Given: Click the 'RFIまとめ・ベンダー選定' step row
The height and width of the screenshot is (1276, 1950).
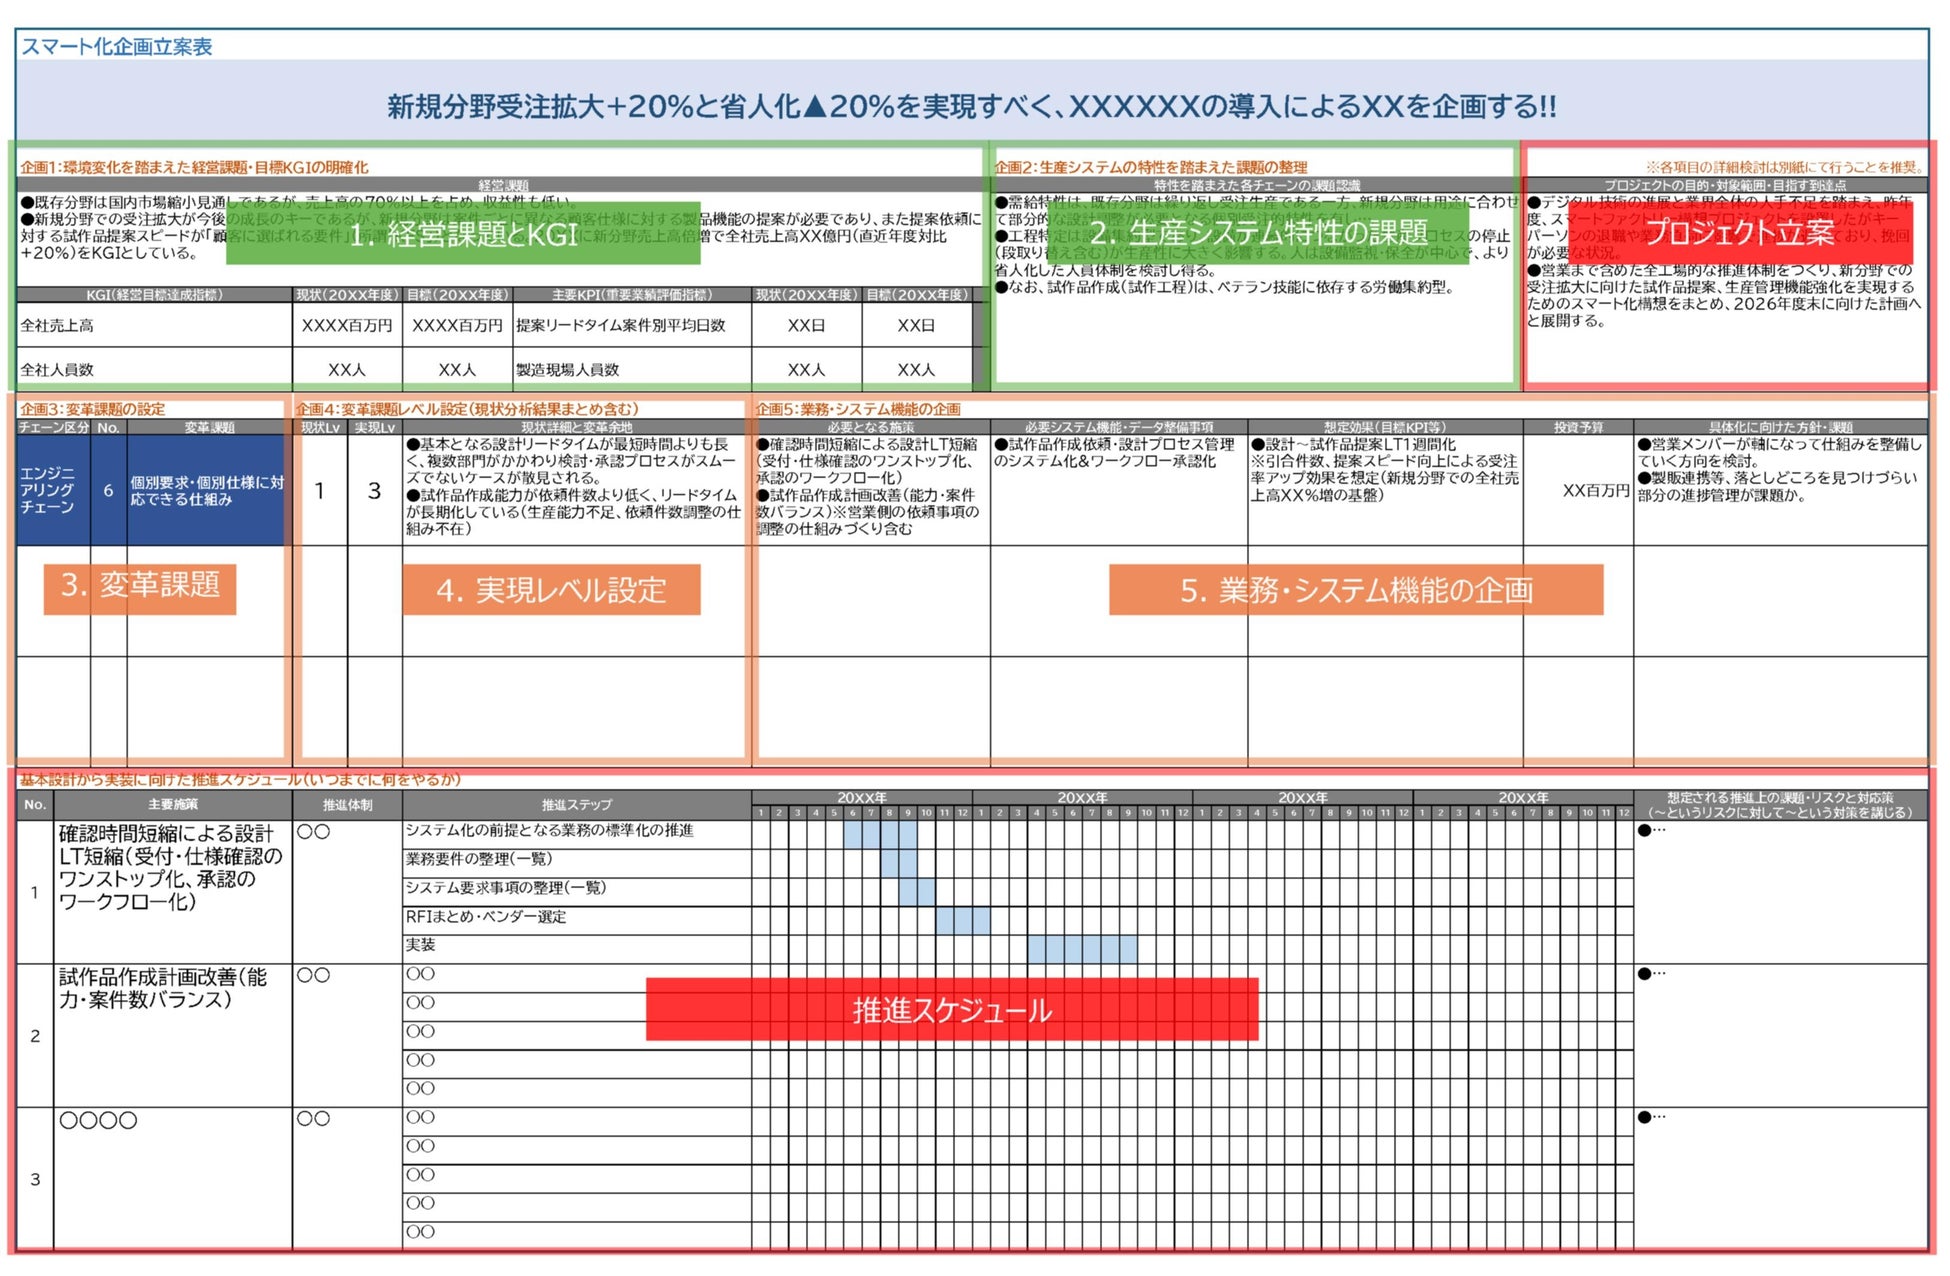Looking at the screenshot, I should click(486, 917).
